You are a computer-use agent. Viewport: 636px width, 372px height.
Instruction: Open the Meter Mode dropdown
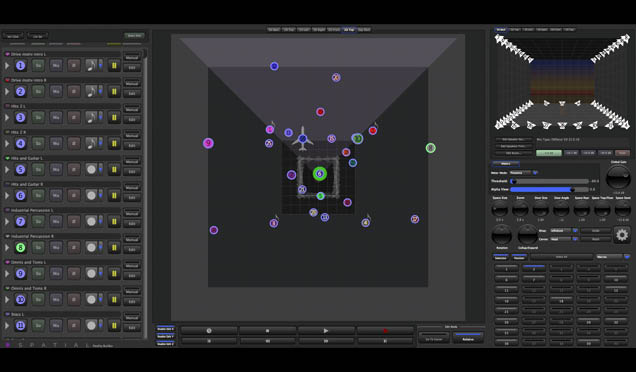tap(523, 173)
